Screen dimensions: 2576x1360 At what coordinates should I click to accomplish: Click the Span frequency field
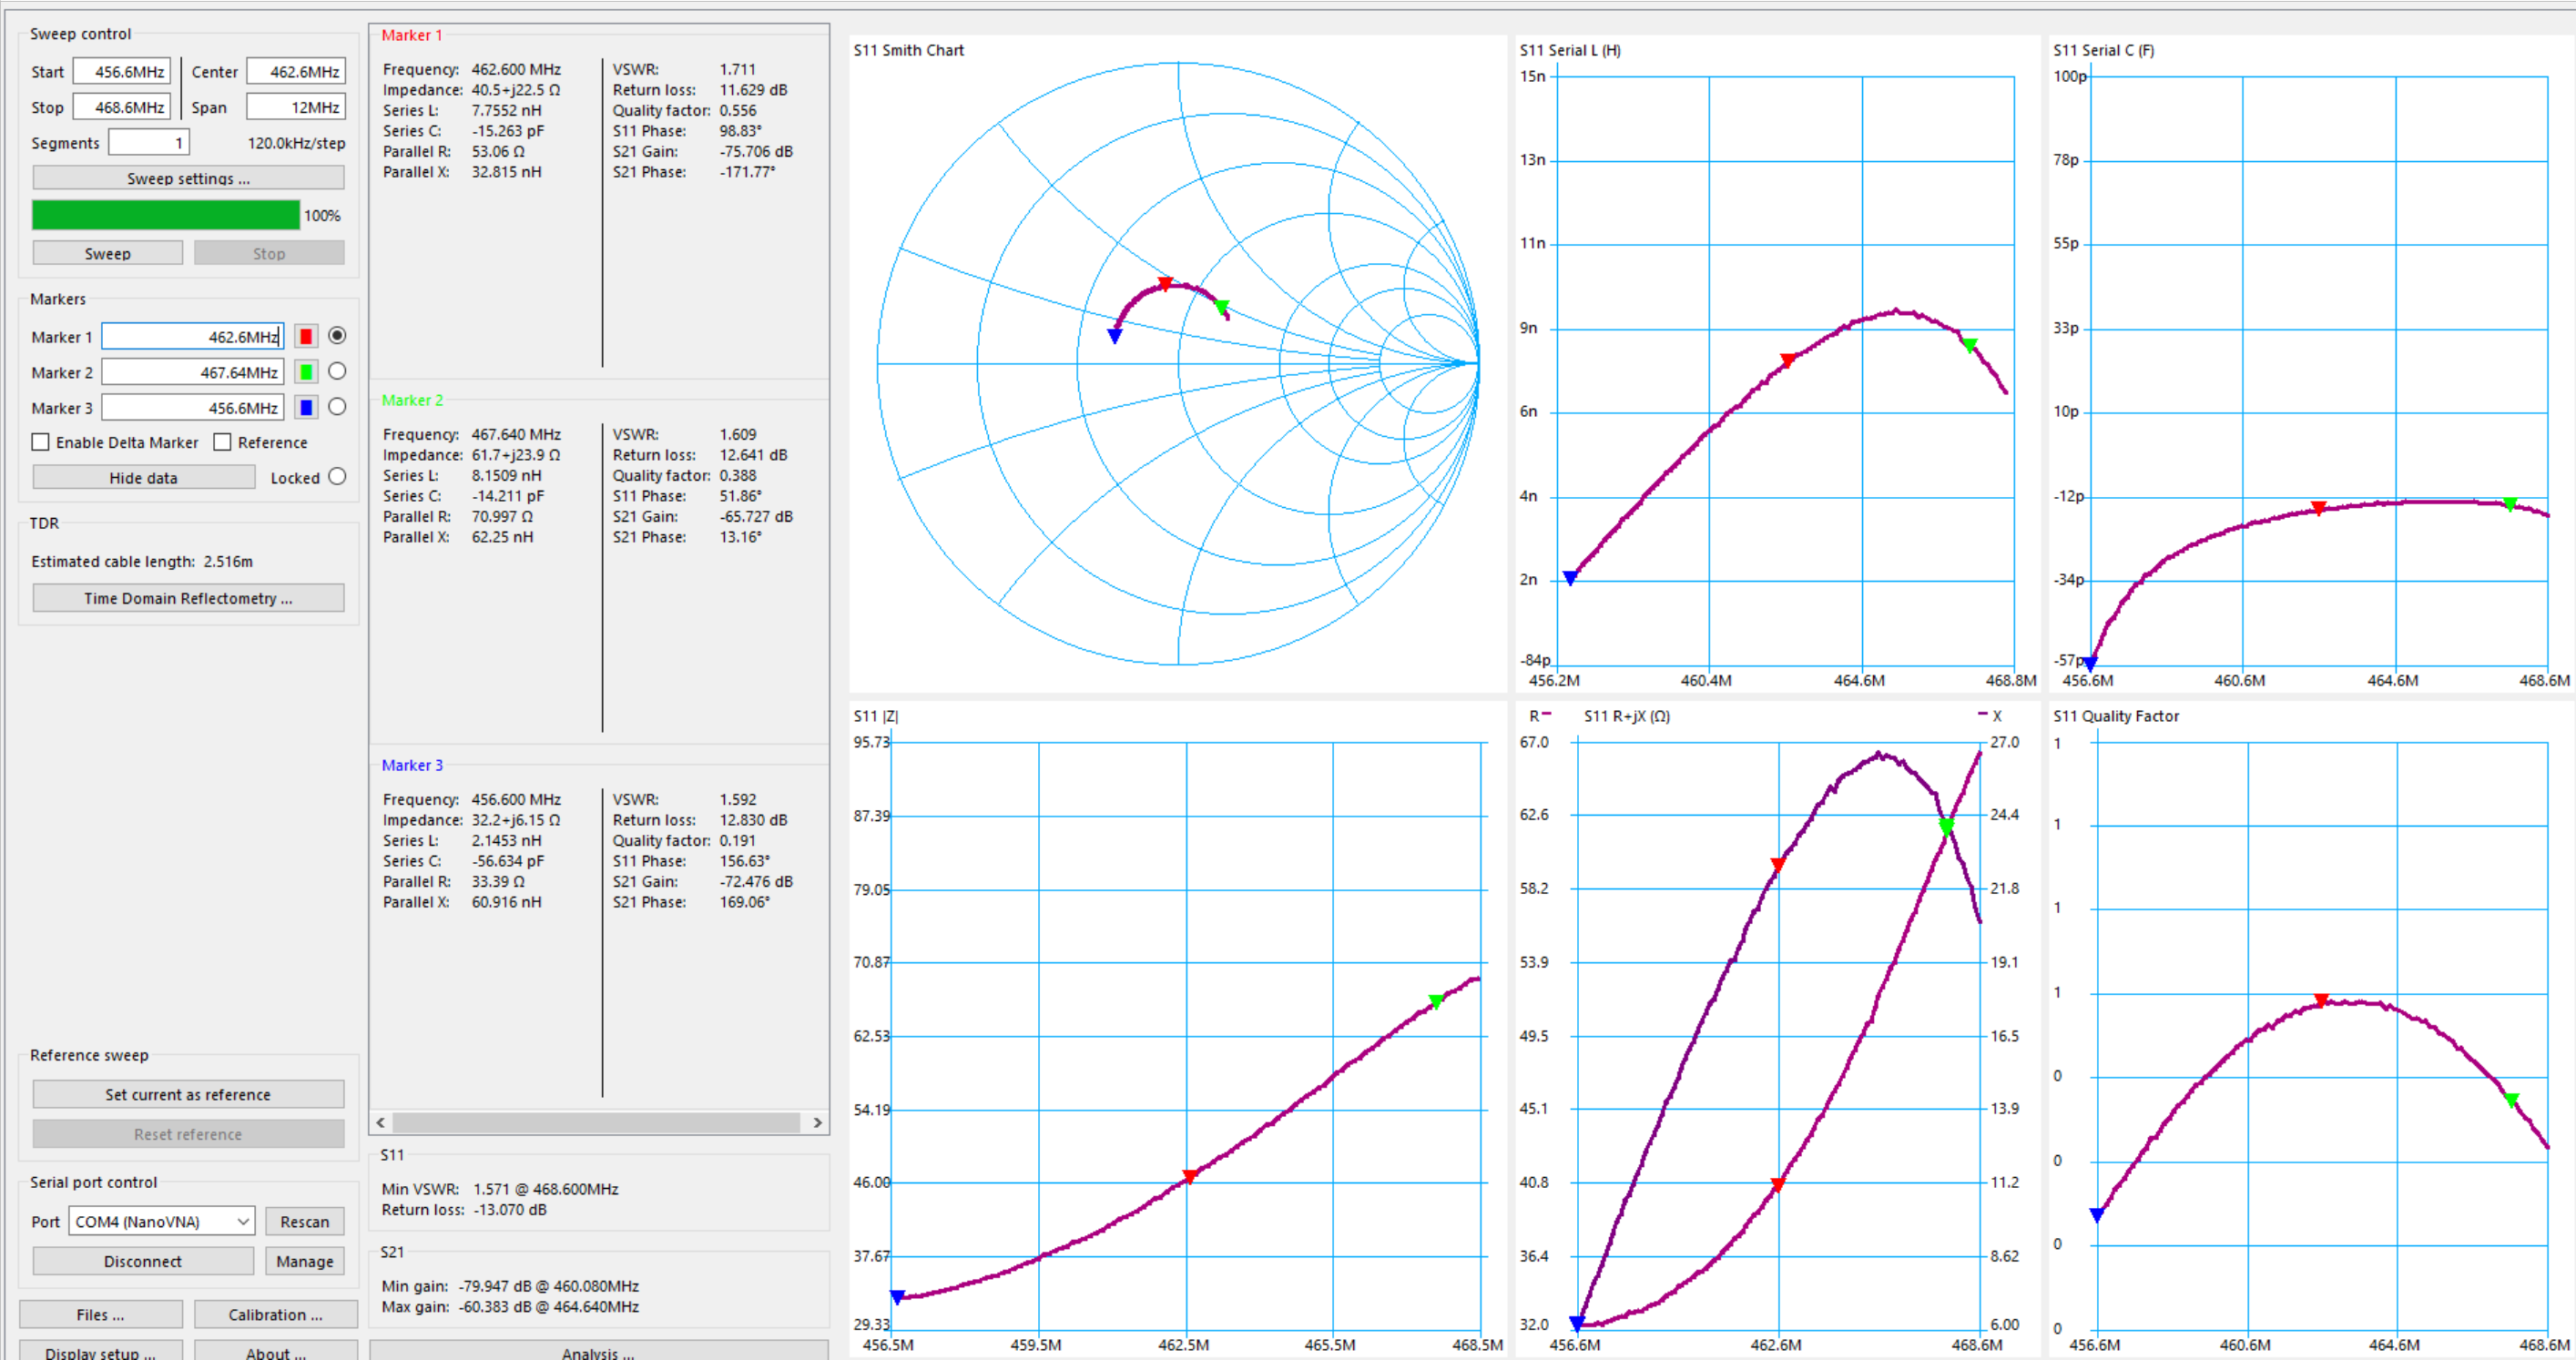coord(296,107)
